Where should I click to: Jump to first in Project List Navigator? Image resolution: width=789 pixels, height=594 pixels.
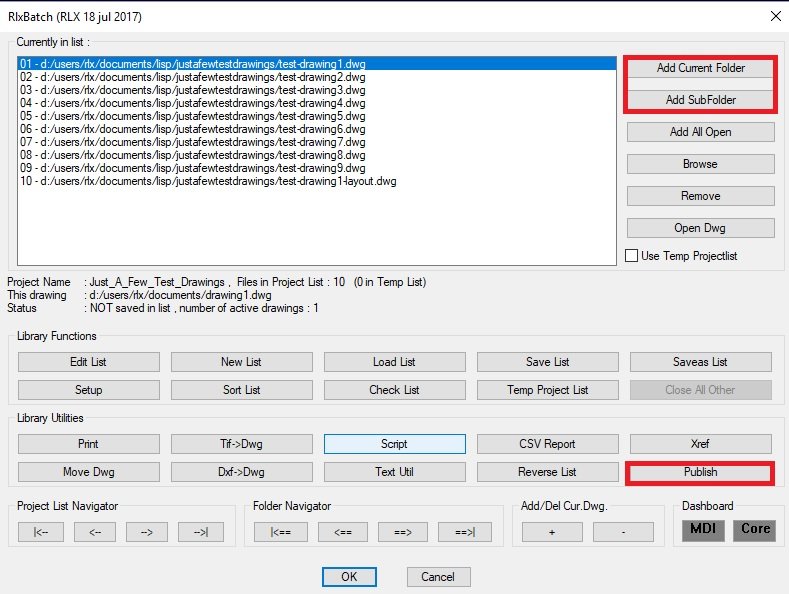pyautogui.click(x=41, y=532)
